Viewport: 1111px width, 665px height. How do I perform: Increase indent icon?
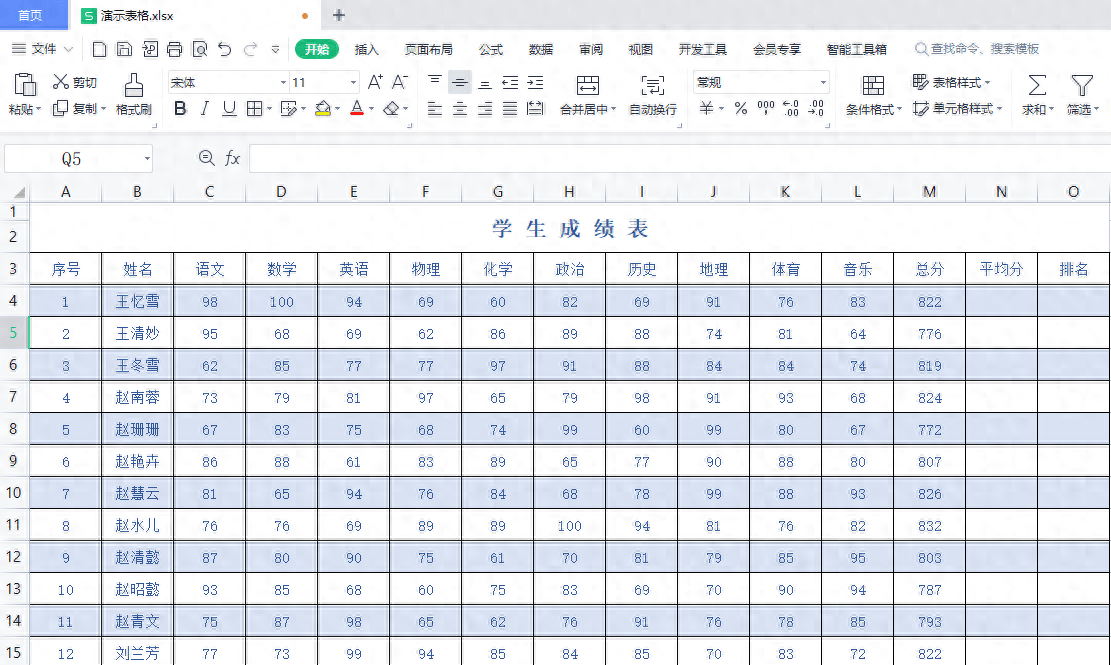(536, 82)
